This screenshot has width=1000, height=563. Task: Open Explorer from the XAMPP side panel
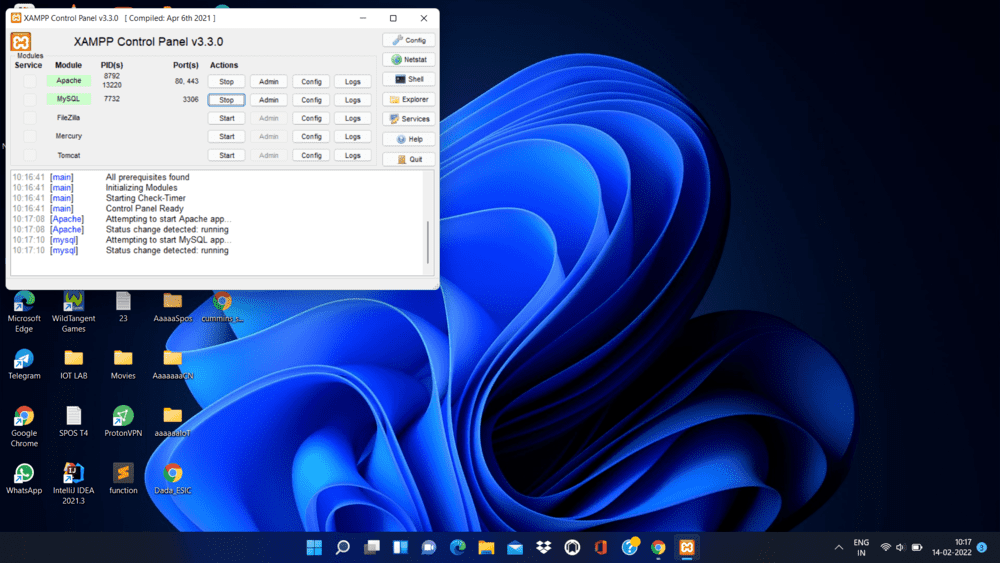click(408, 99)
